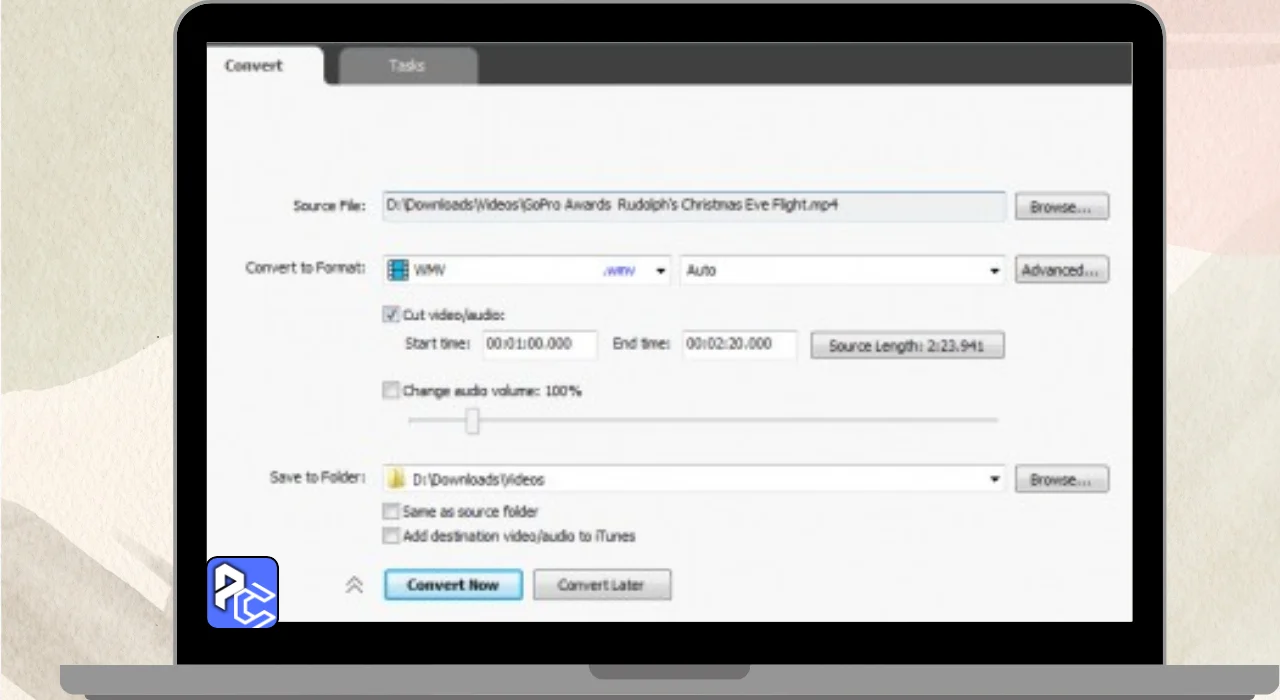This screenshot has width=1280, height=700.
Task: Uncheck the Cut video/audio checkbox
Action: pos(391,314)
